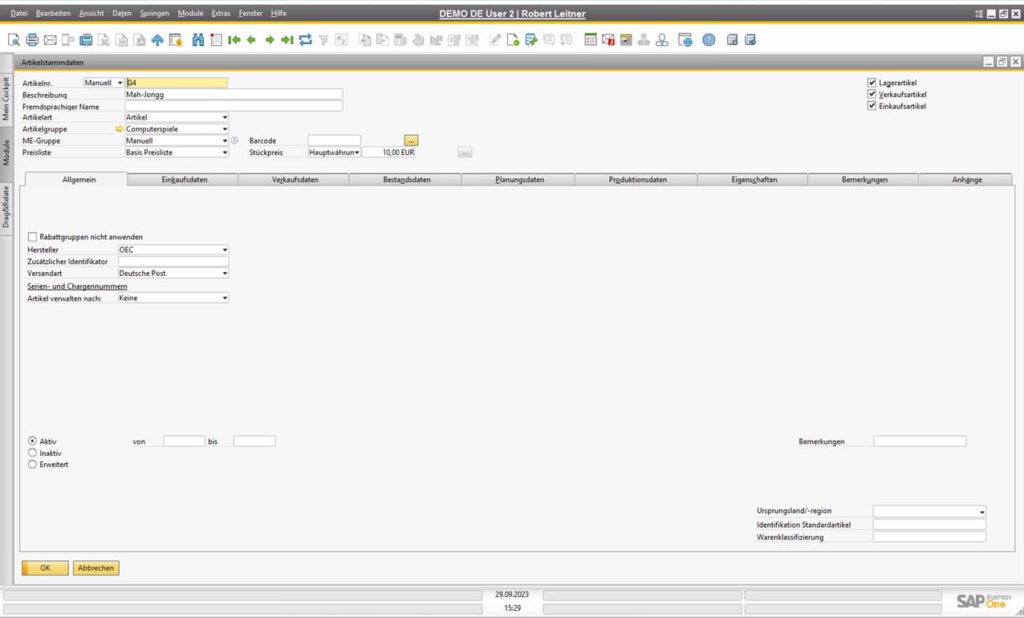
Task: Select the Erweitert radio button
Action: [32, 464]
